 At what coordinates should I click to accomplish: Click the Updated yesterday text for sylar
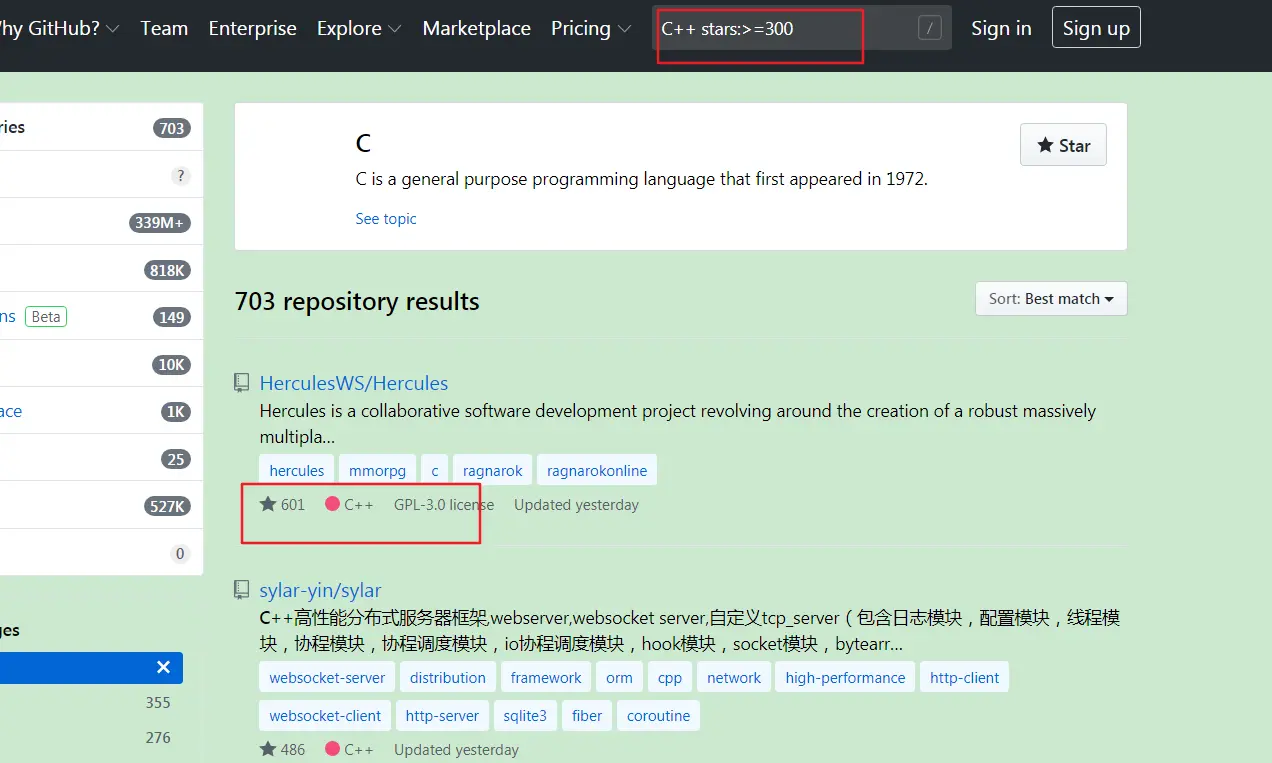[x=456, y=749]
